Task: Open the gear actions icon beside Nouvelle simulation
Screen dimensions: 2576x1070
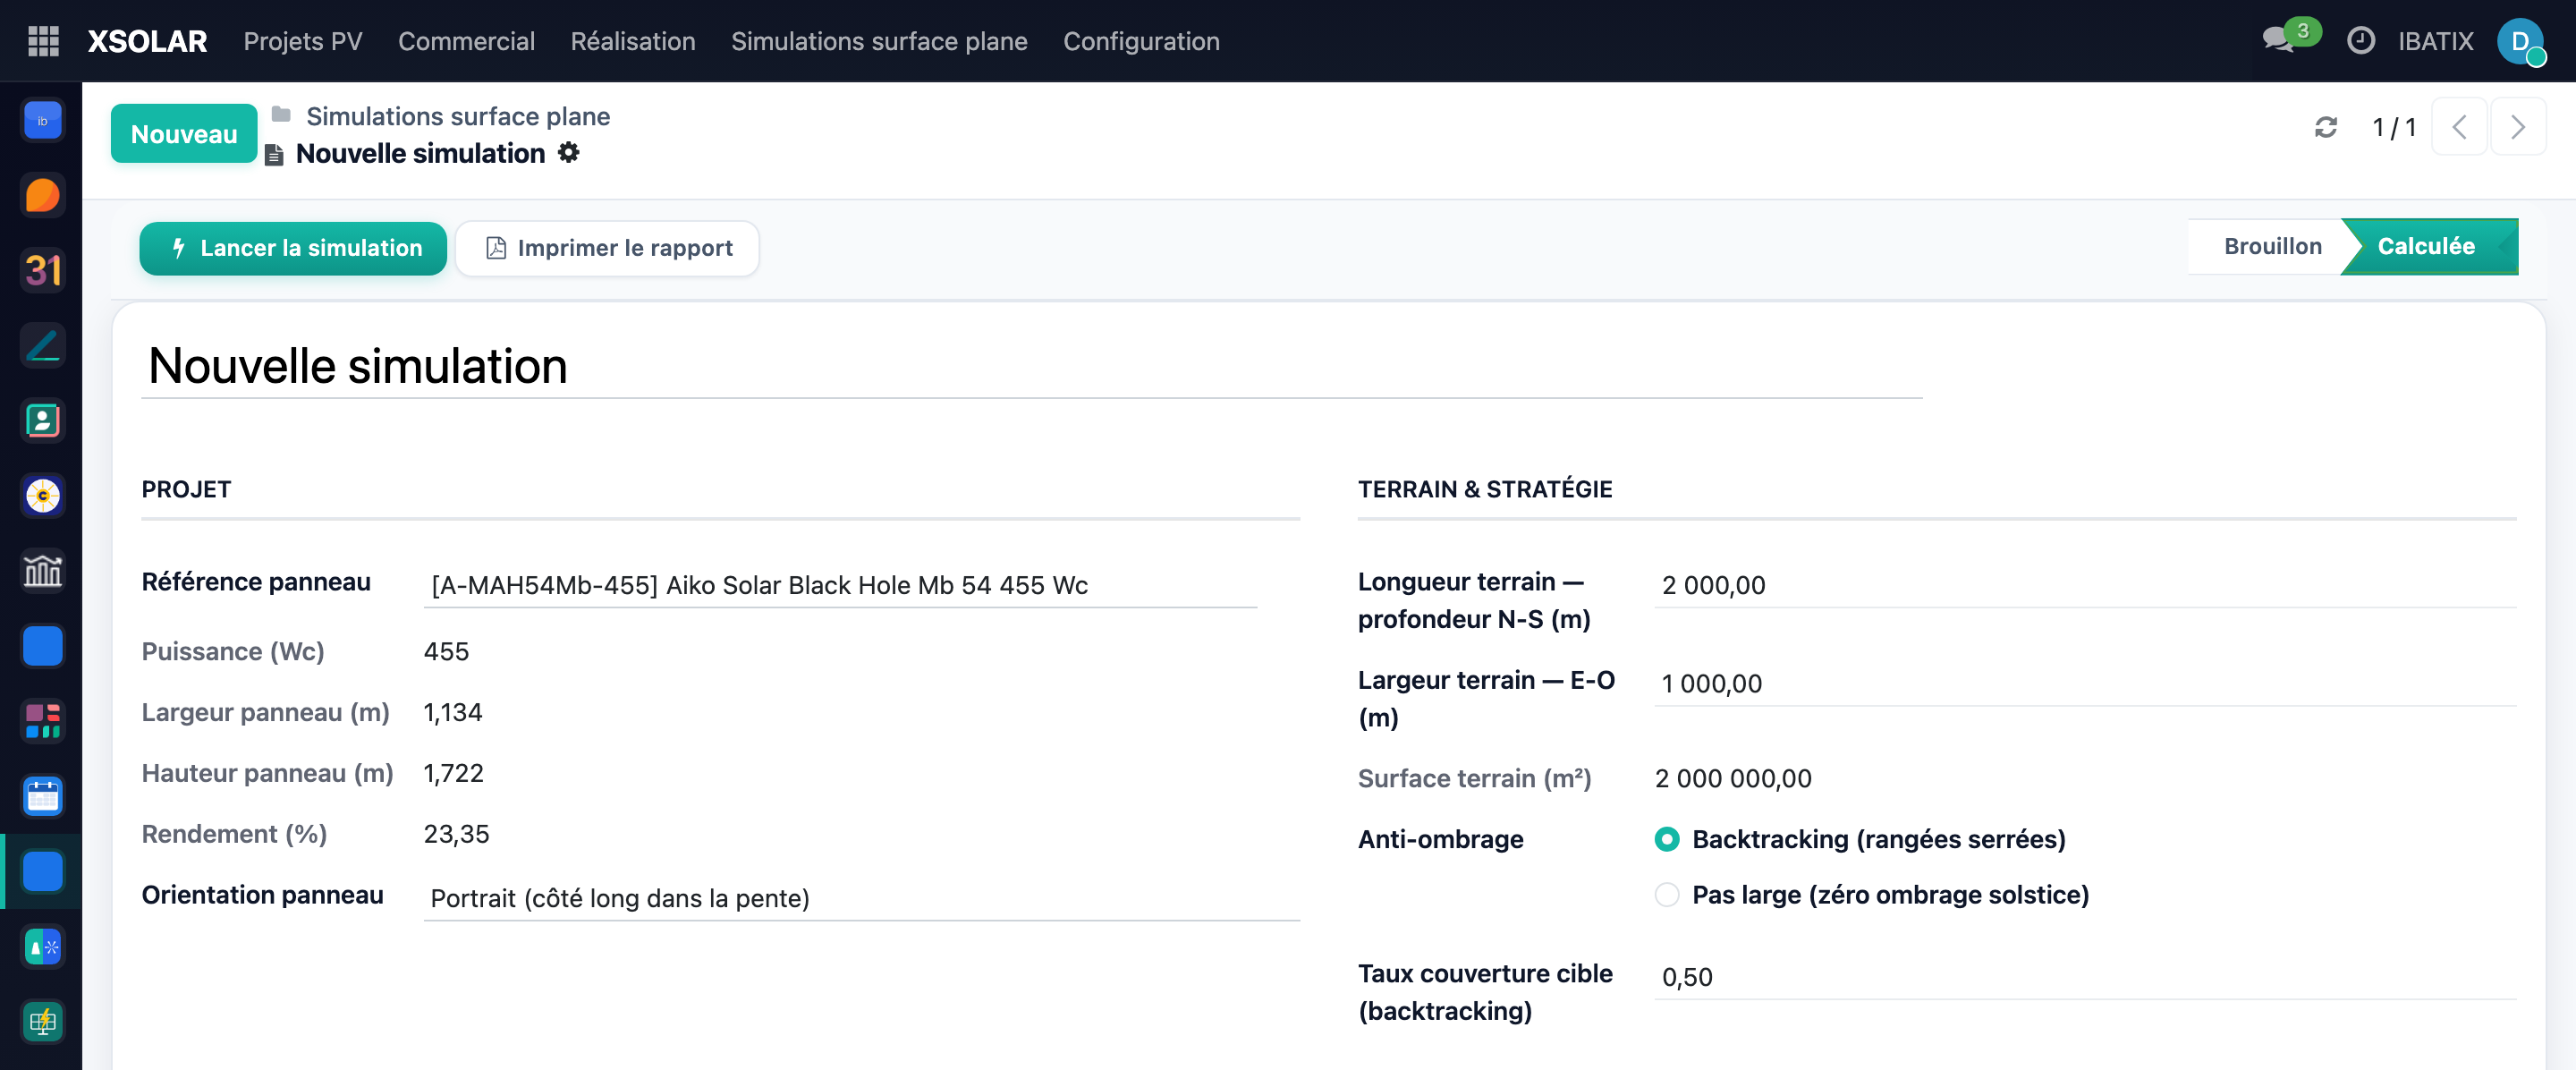Action: pos(568,152)
